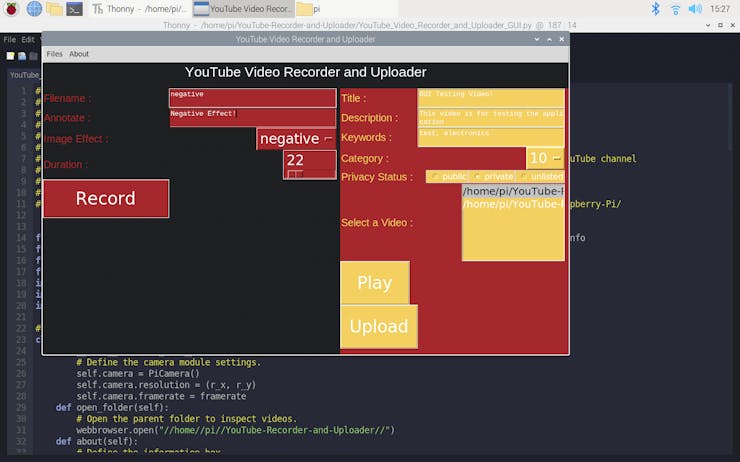Open the Image Effect negative dropdown
740x462 pixels.
click(296, 139)
